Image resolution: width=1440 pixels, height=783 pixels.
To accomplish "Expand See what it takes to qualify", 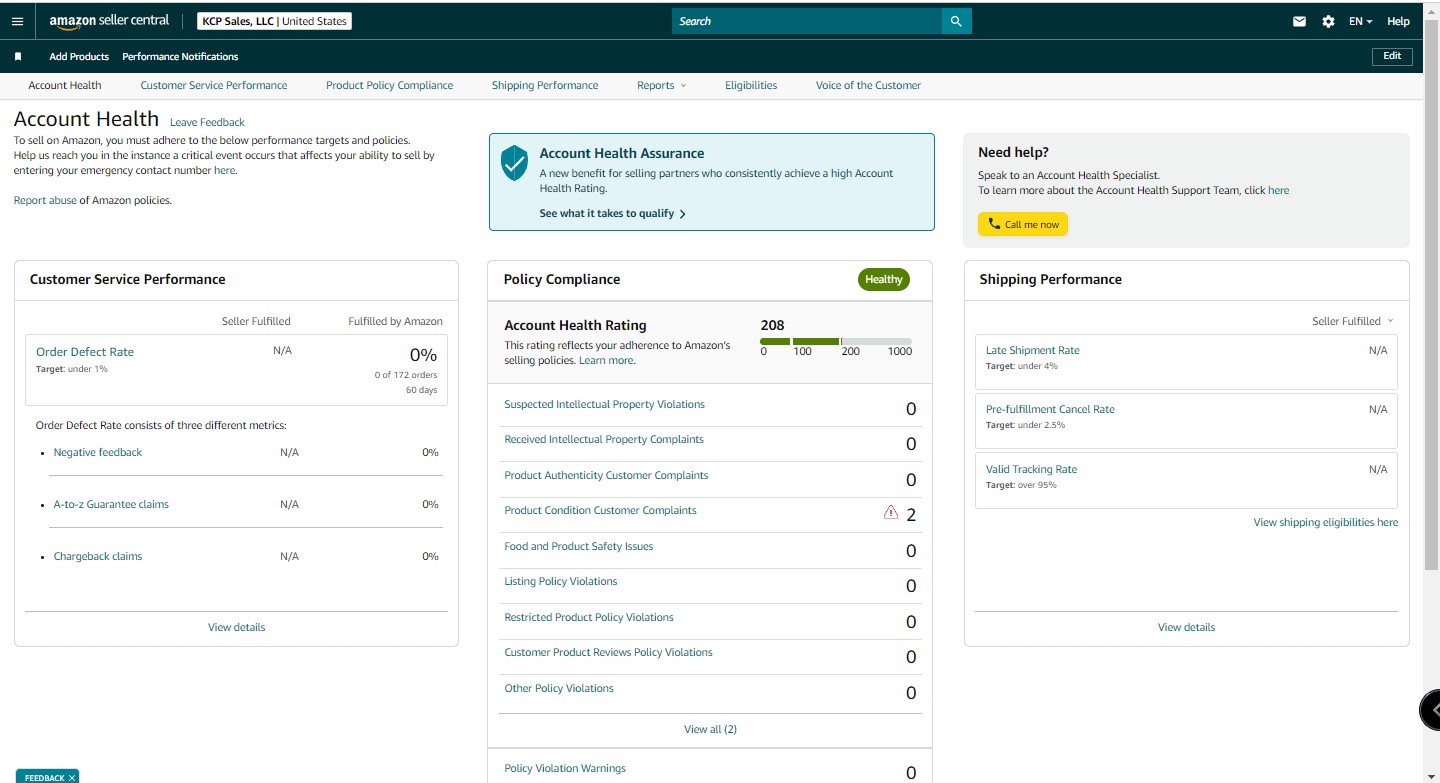I will pos(612,214).
